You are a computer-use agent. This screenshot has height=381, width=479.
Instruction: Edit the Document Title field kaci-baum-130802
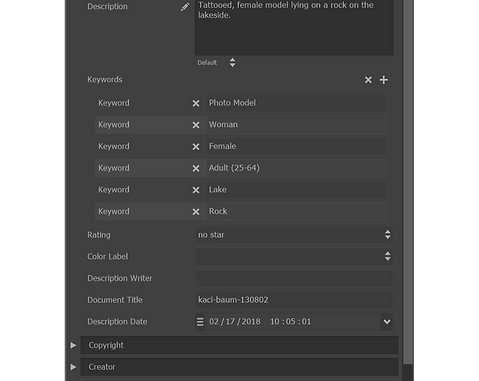(294, 300)
